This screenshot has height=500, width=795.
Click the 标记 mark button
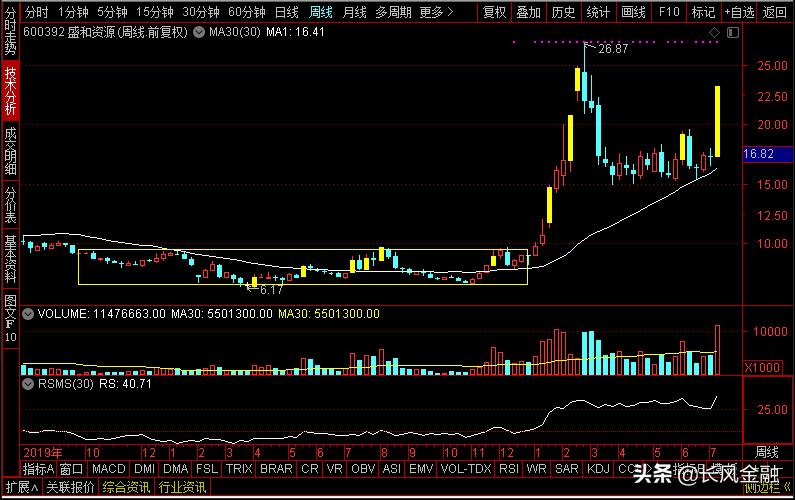tap(703, 12)
